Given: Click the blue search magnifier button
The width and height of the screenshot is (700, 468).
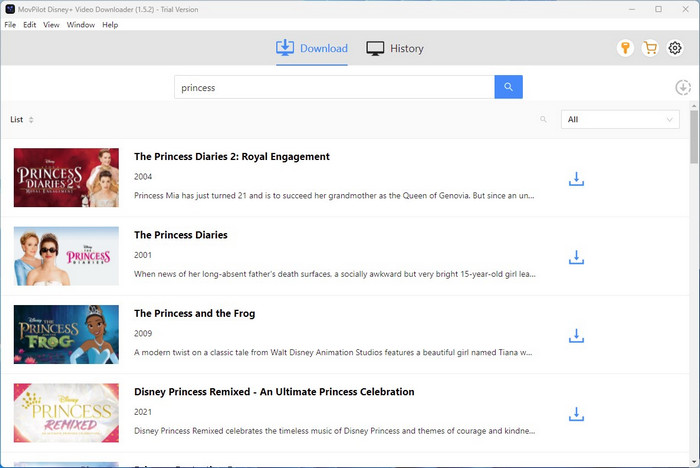Looking at the screenshot, I should click(508, 87).
